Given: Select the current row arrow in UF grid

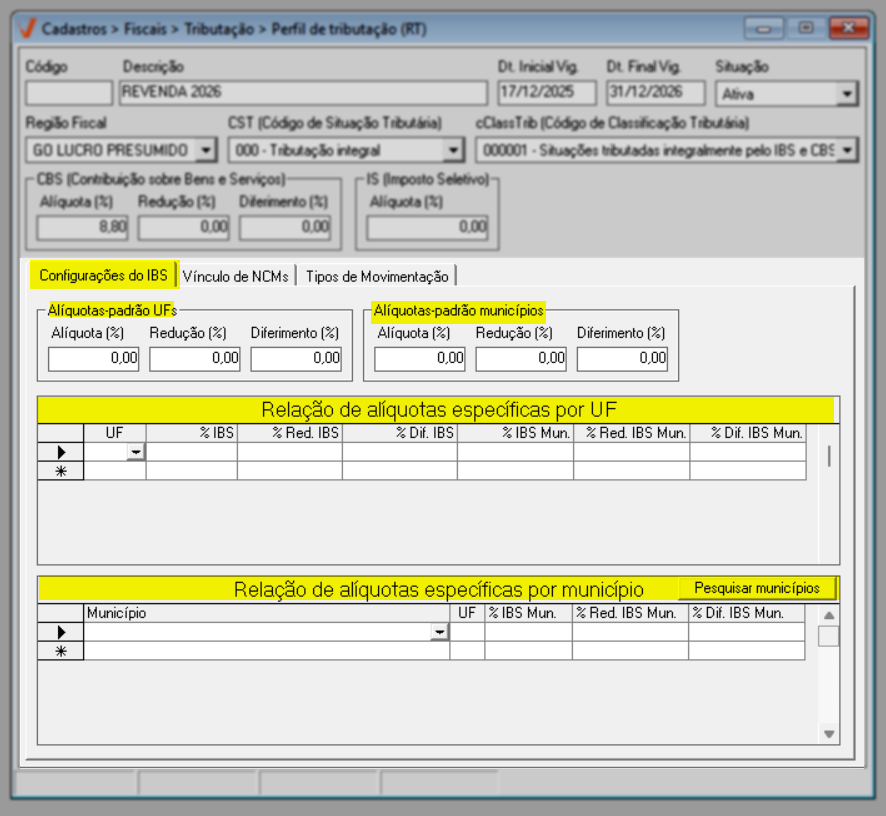Looking at the screenshot, I should pyautogui.click(x=61, y=453).
